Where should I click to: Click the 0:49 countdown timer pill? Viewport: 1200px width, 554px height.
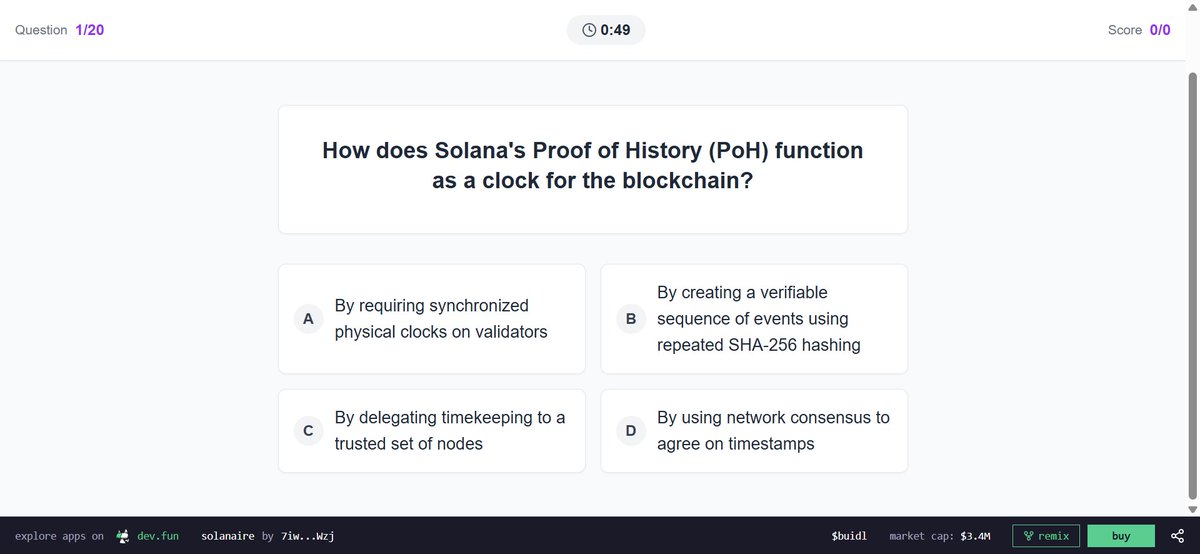pos(606,30)
